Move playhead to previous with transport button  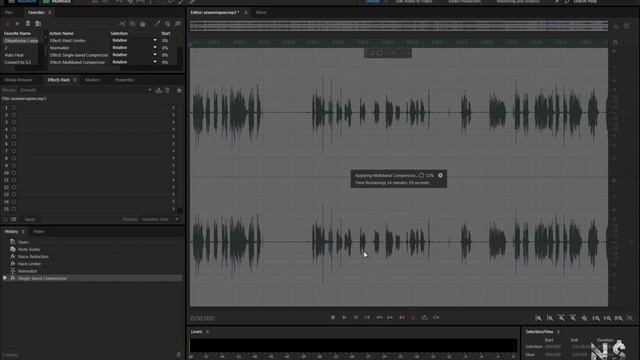(367, 317)
